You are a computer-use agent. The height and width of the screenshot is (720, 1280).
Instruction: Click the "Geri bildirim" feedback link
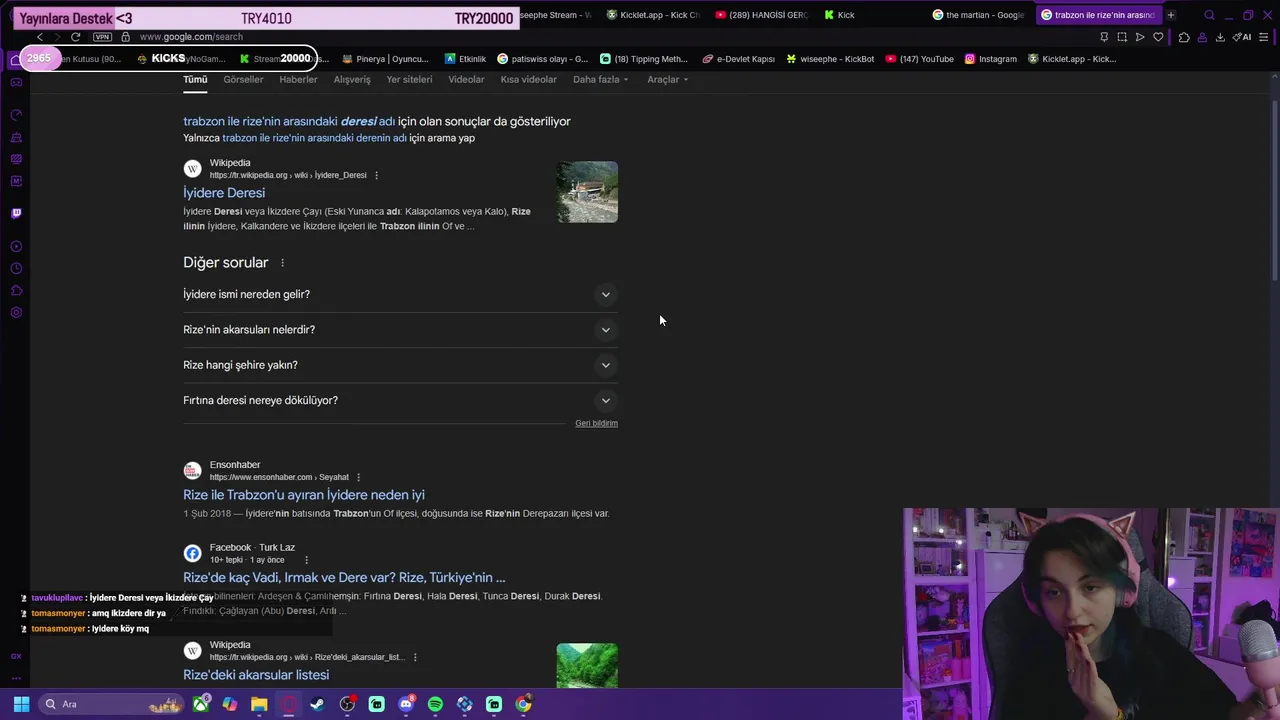(596, 423)
